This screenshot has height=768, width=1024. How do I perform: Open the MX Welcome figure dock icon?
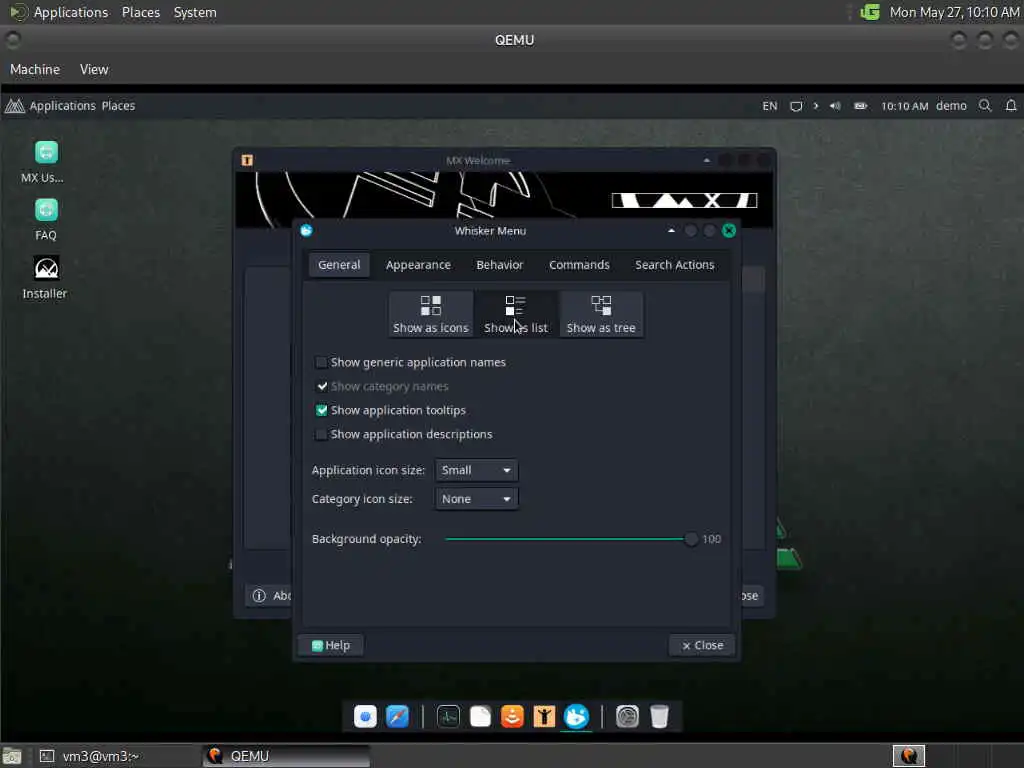[544, 716]
